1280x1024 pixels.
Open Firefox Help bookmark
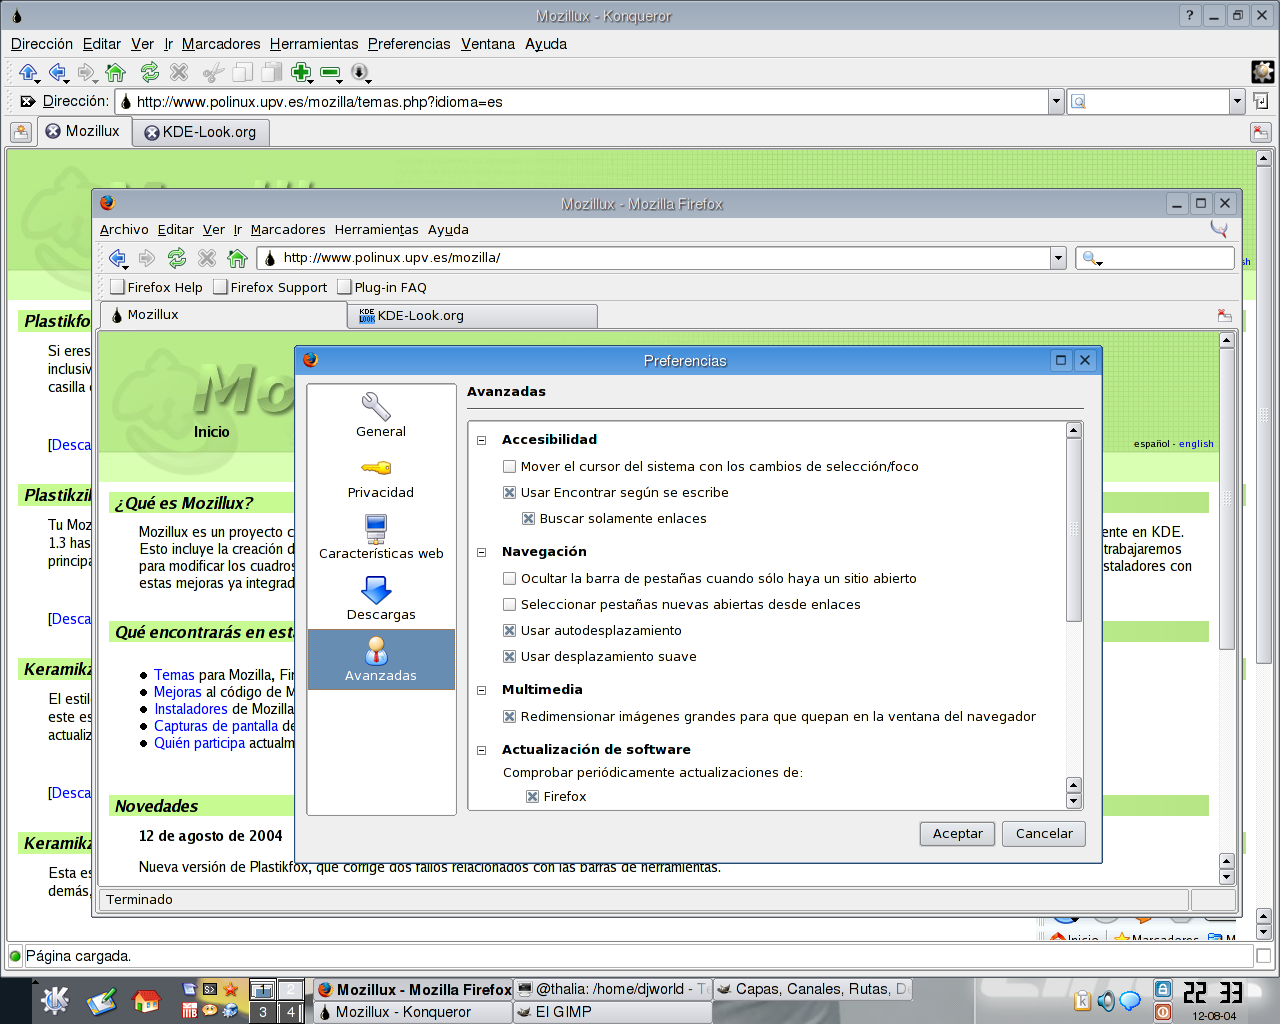157,287
